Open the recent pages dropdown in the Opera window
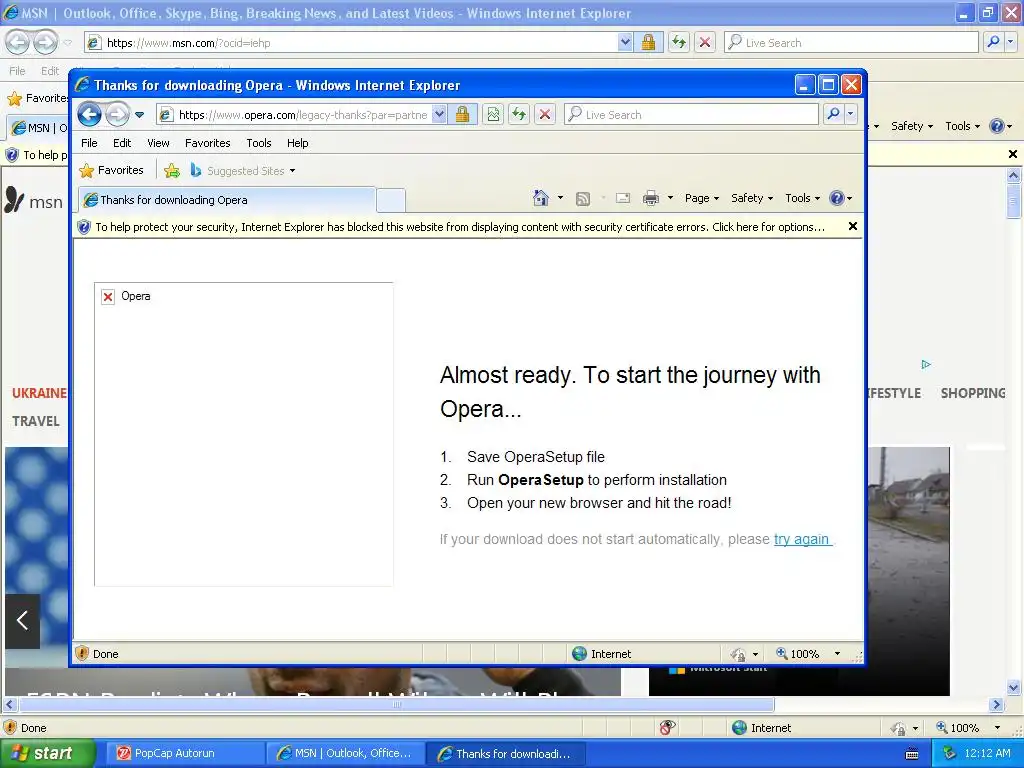 tap(139, 115)
